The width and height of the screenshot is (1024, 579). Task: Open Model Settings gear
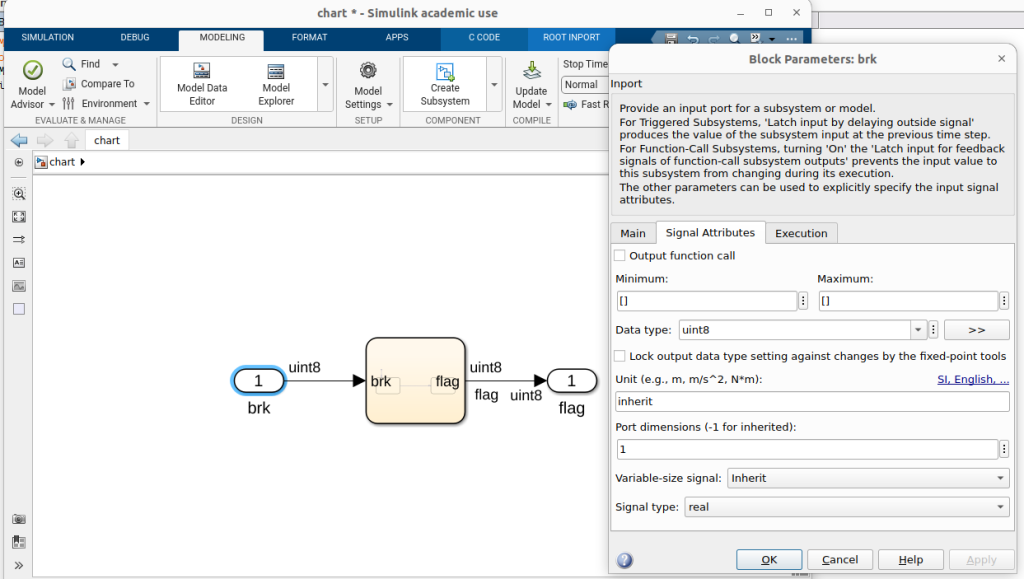368,86
